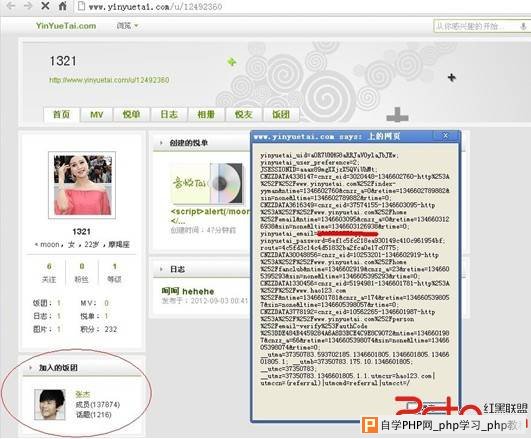Viewport: 531px width, 439px height.
Task: Click the browser back arrow
Action: click(x=11, y=6)
